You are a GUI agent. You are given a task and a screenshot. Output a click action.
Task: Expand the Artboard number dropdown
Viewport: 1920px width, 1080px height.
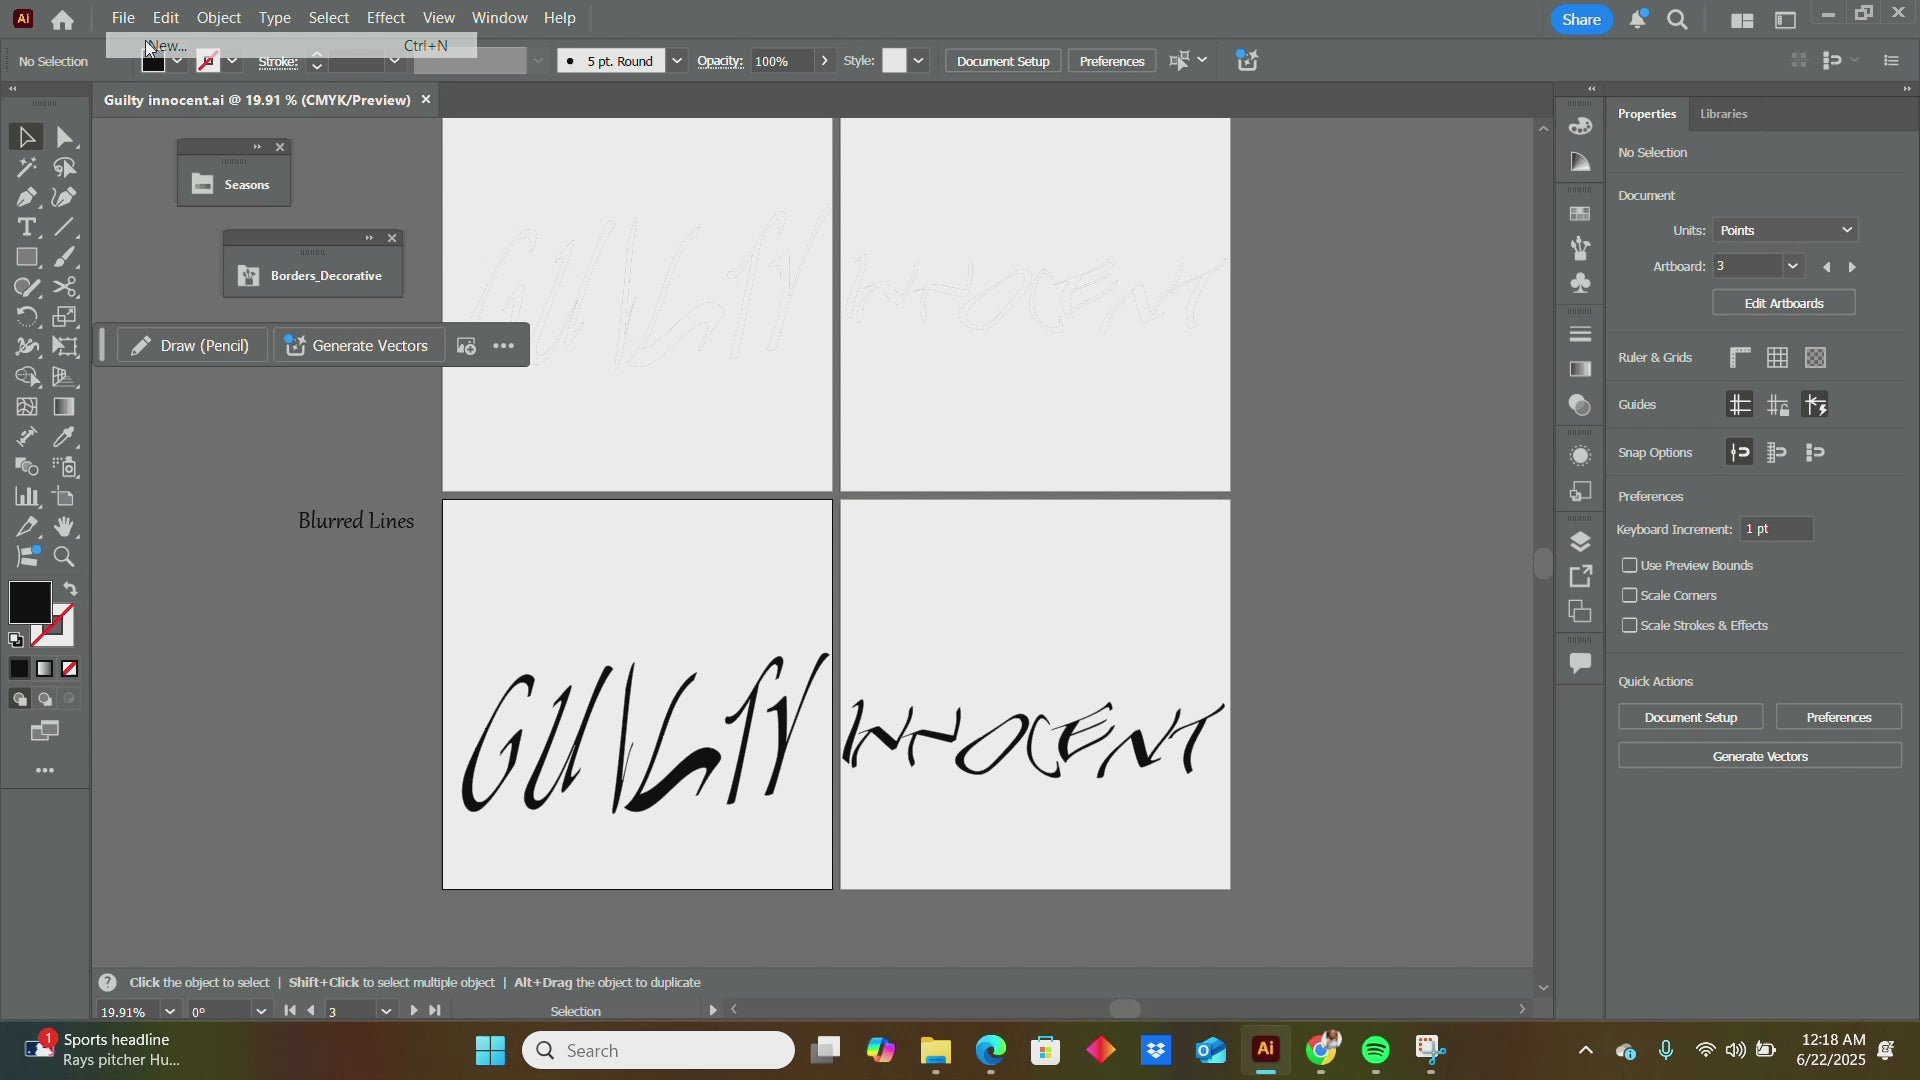coord(1793,266)
